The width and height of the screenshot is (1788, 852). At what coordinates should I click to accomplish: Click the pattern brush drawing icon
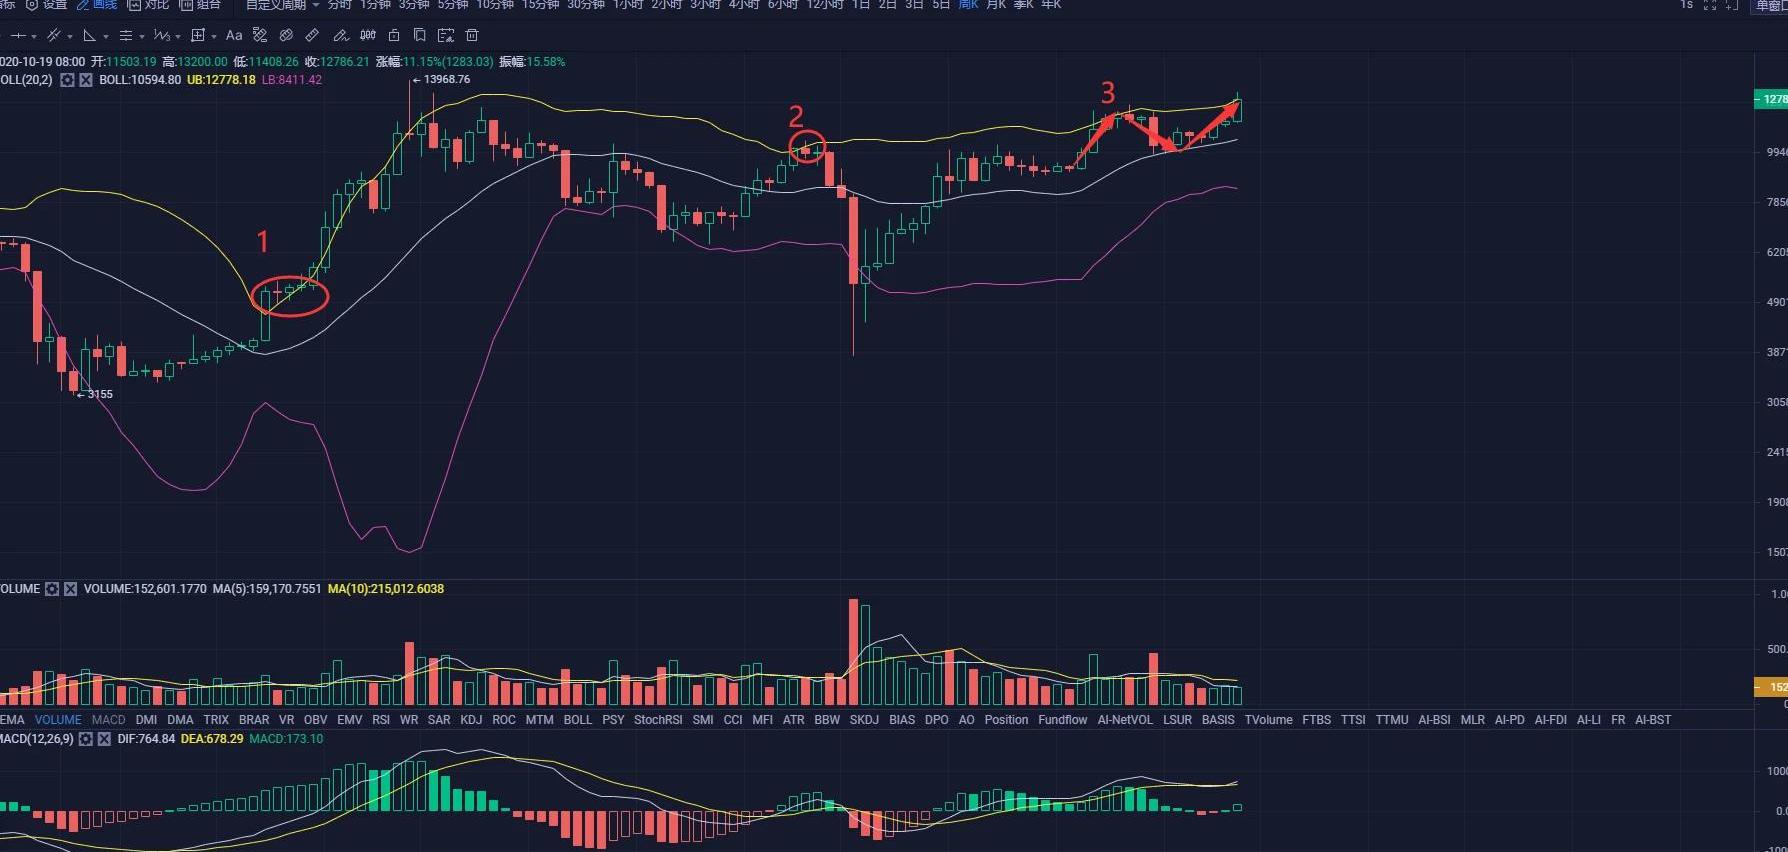pyautogui.click(x=260, y=35)
